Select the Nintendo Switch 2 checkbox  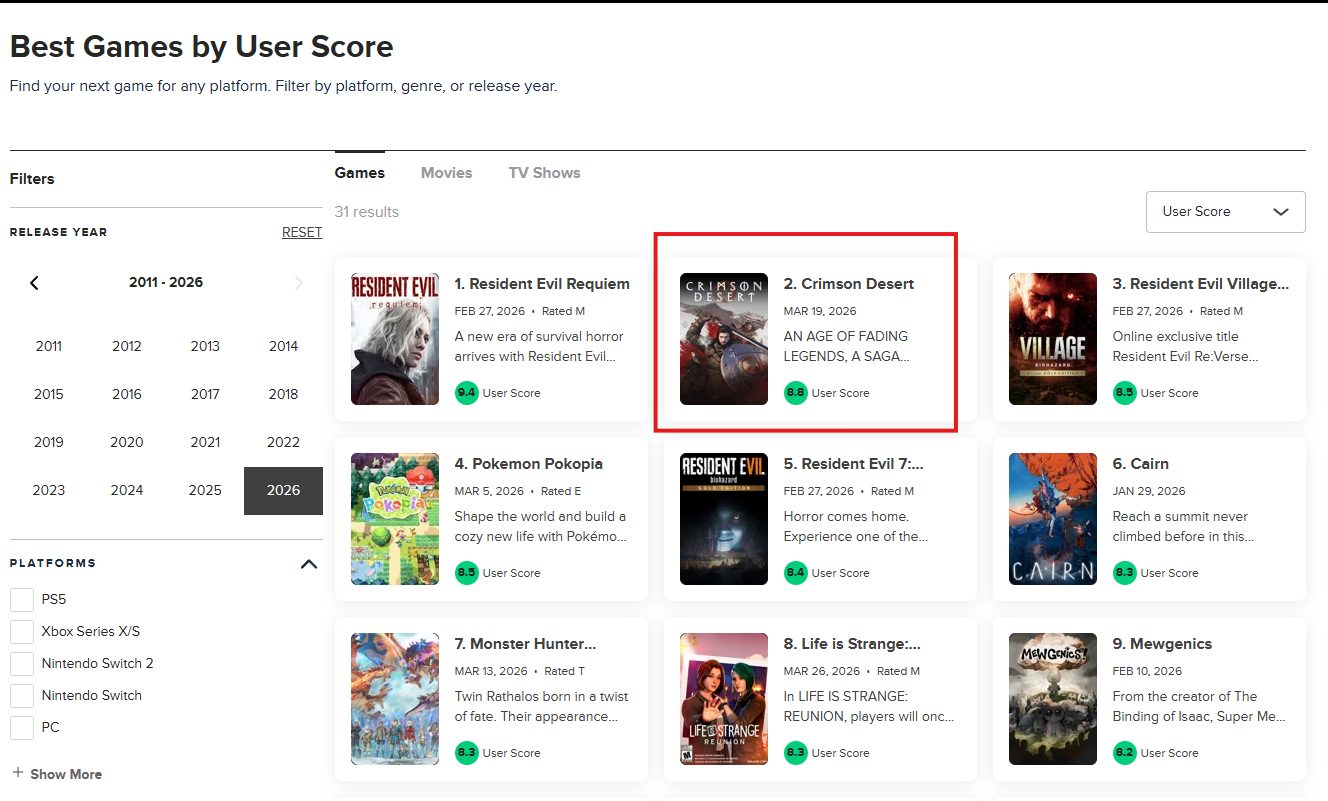pos(21,663)
